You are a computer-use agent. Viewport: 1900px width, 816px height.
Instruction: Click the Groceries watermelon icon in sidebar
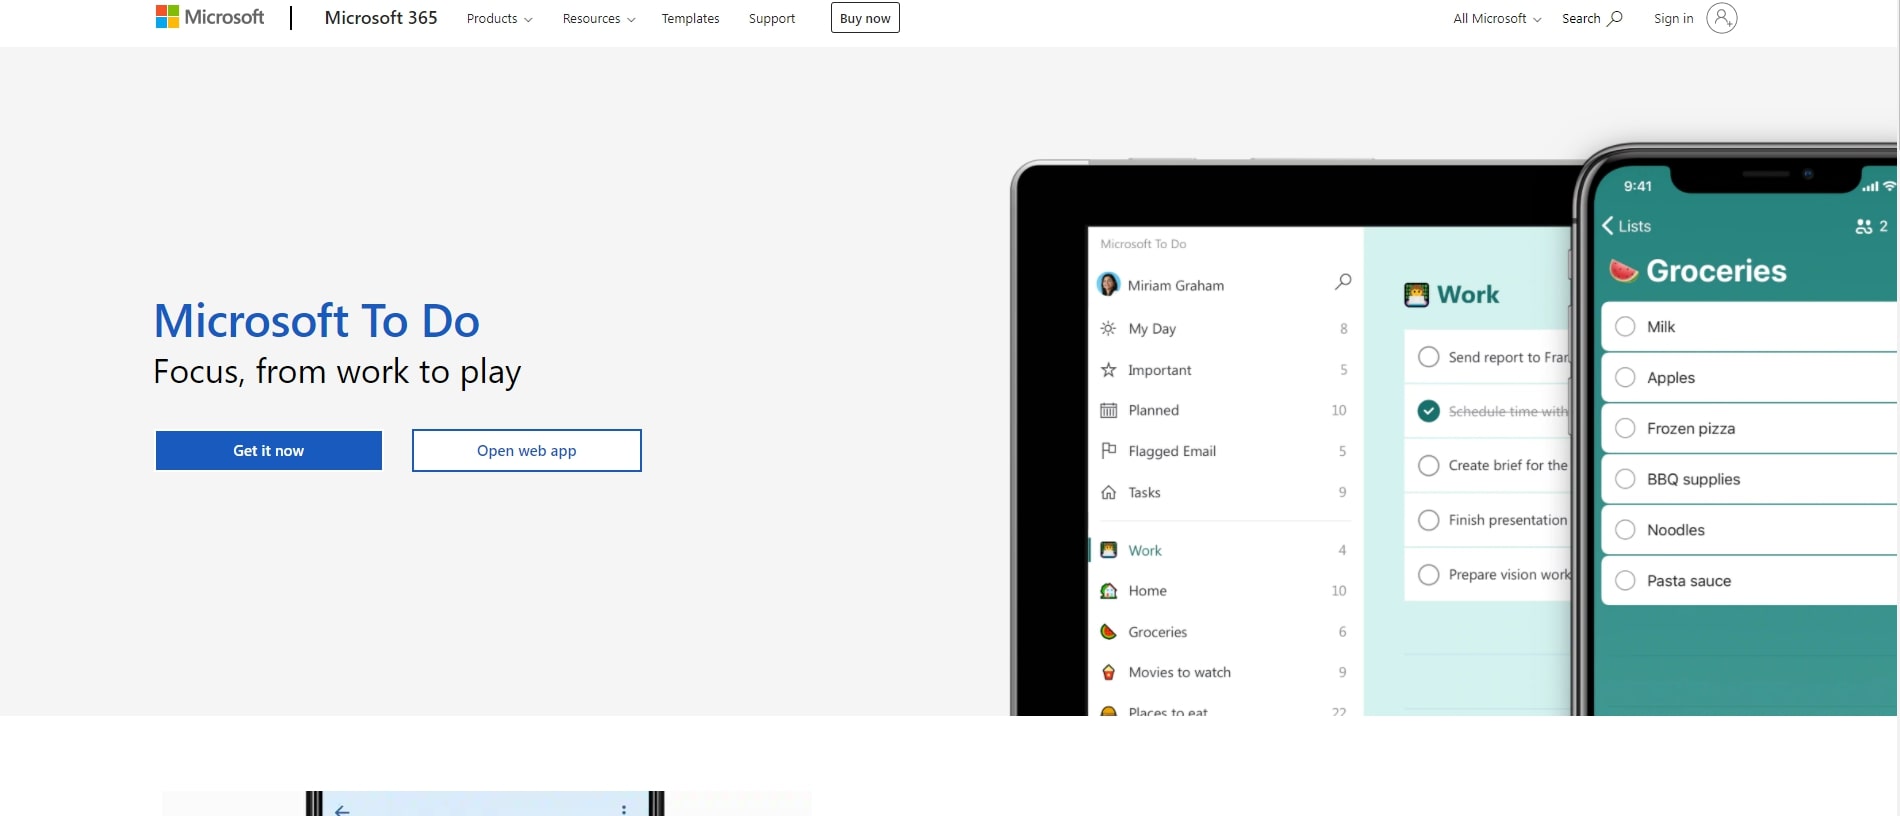click(x=1108, y=632)
